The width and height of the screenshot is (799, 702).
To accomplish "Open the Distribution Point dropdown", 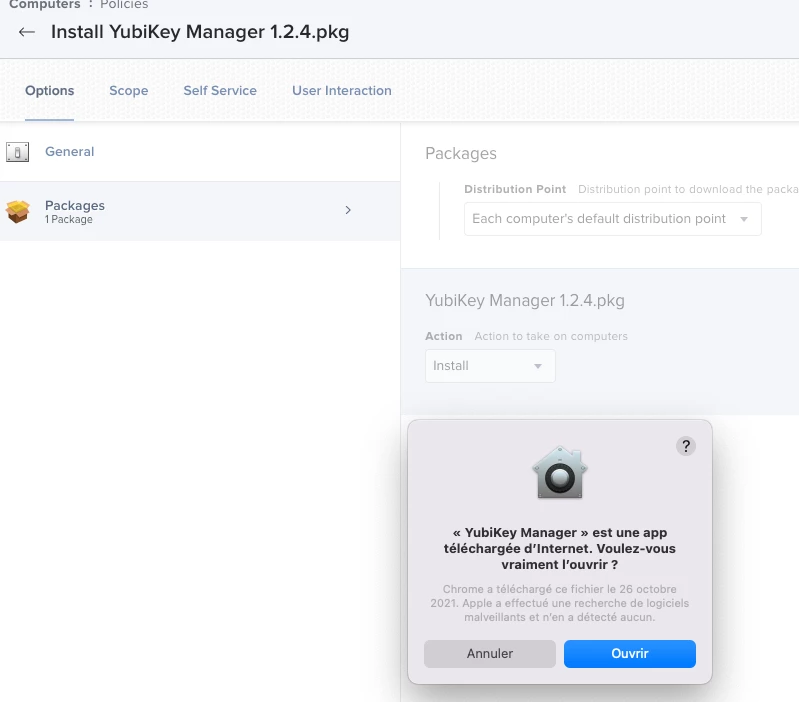I will point(612,219).
